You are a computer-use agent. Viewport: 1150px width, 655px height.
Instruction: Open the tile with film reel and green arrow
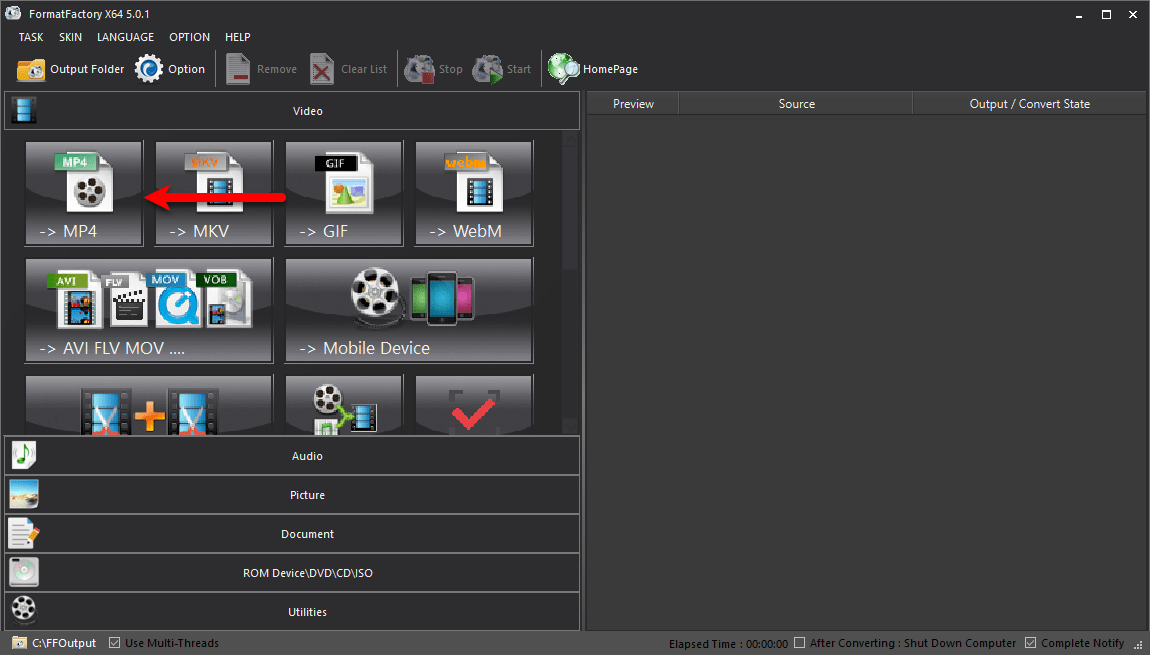point(344,405)
